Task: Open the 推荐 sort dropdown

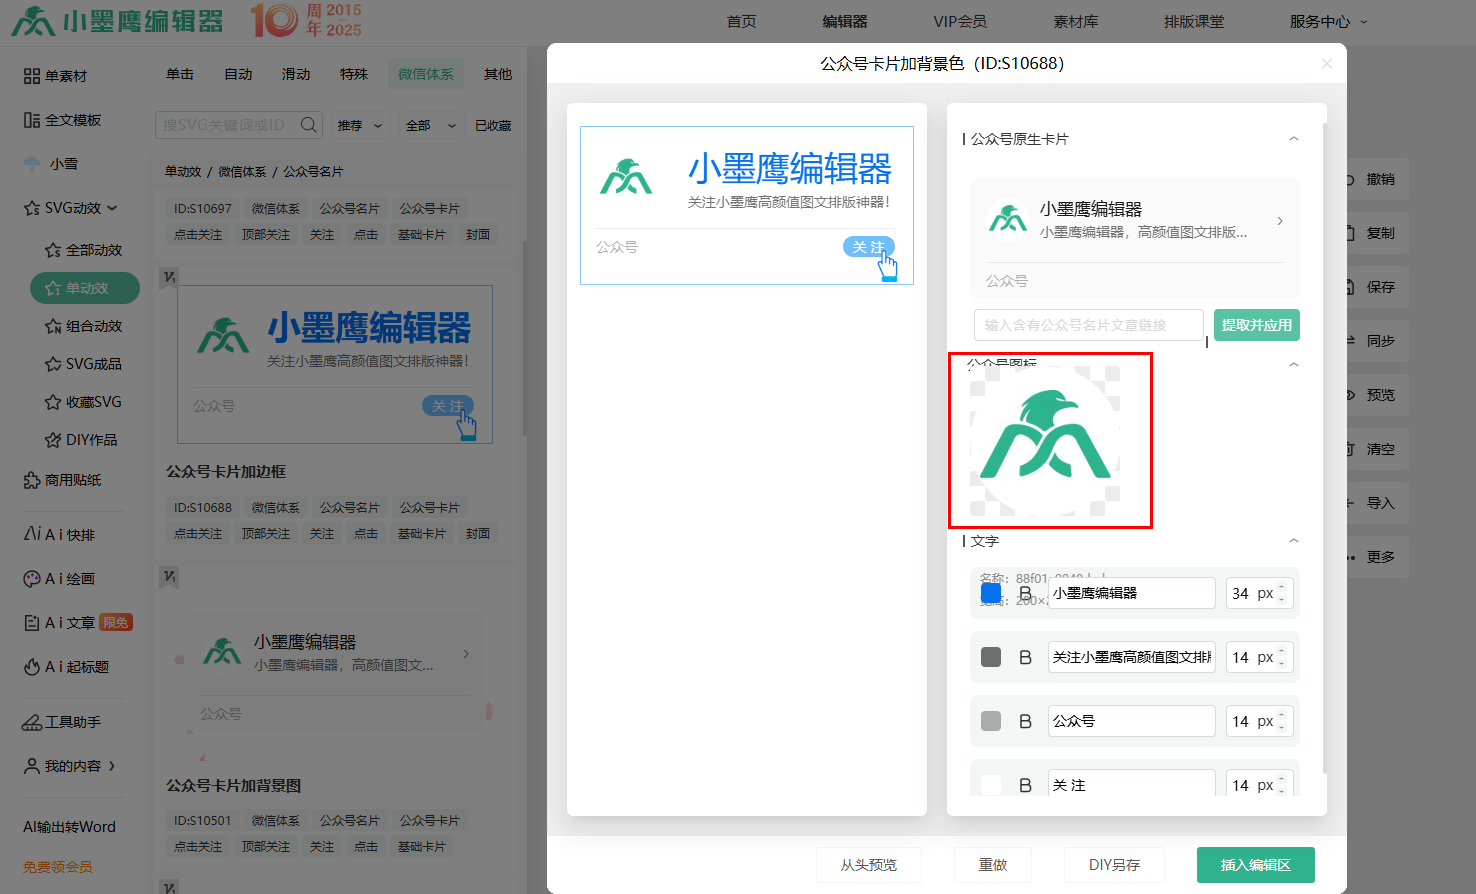Action: 359,125
